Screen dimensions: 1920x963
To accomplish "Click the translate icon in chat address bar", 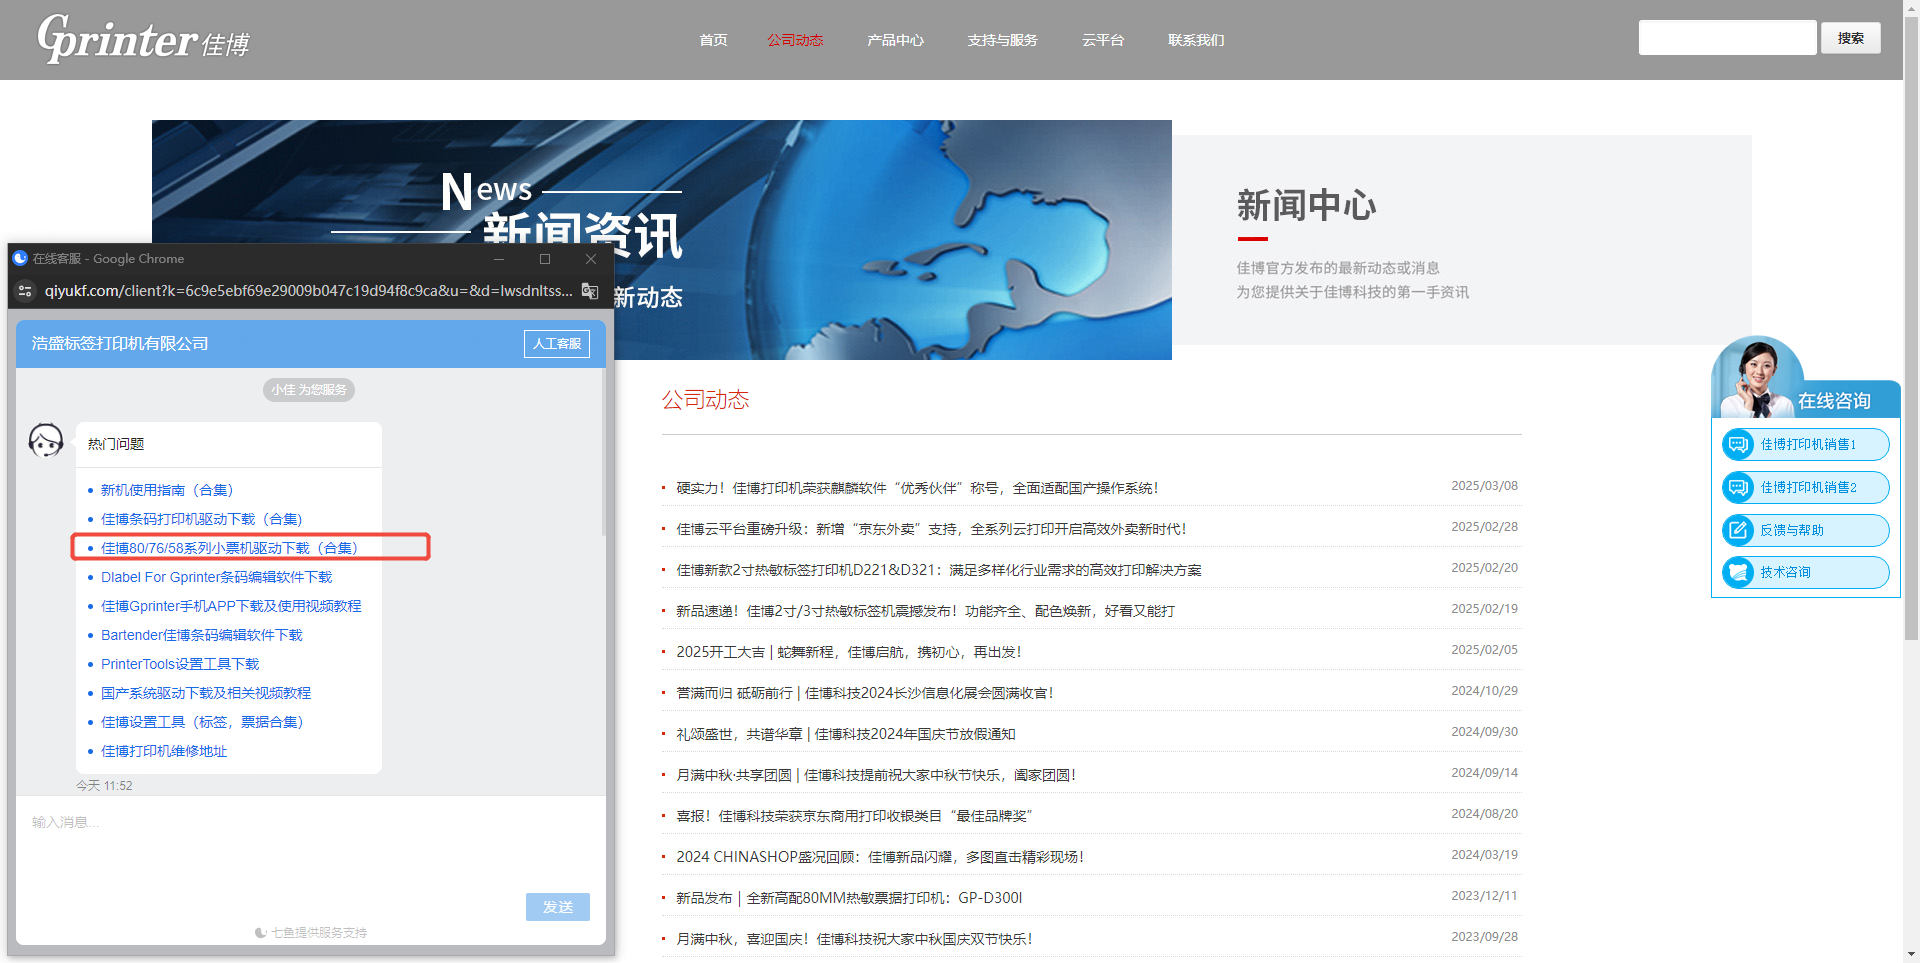I will point(590,291).
